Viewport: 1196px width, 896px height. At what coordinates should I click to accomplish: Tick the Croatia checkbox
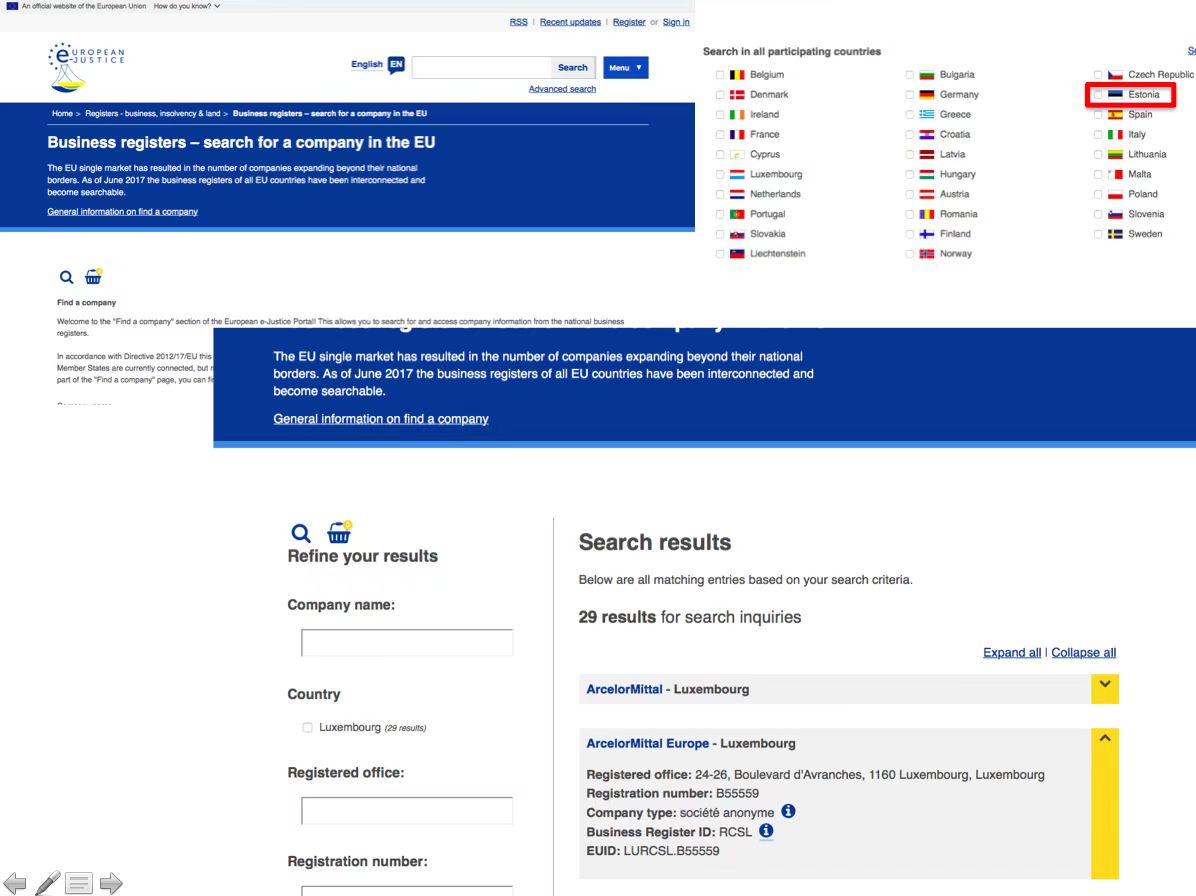[x=909, y=134]
